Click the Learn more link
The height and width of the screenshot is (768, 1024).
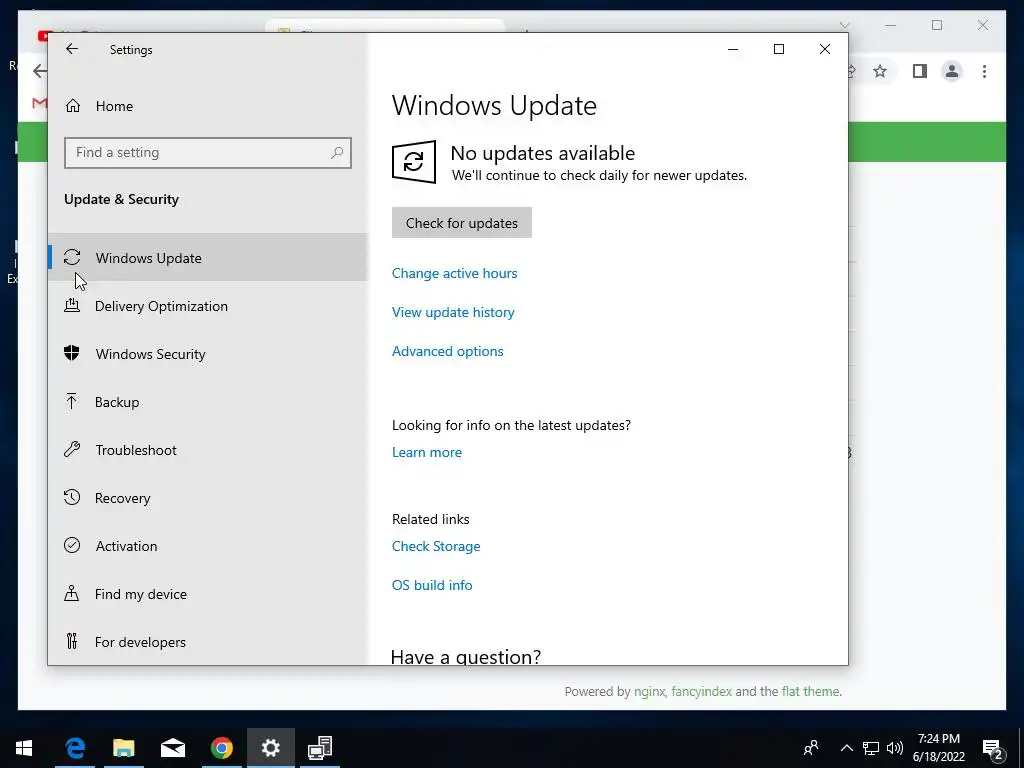(x=426, y=452)
